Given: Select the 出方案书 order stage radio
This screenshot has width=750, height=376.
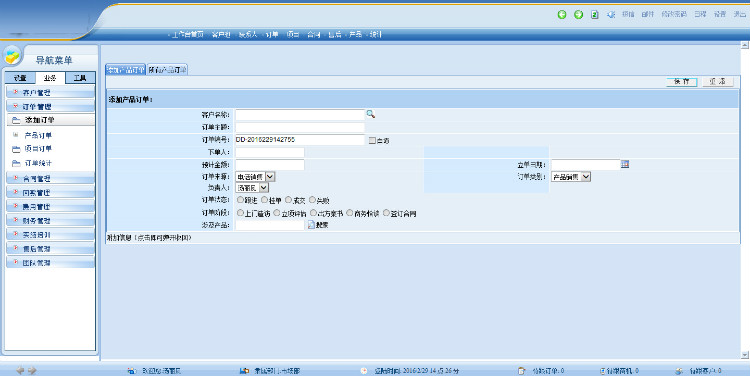Looking at the screenshot, I should tap(313, 212).
